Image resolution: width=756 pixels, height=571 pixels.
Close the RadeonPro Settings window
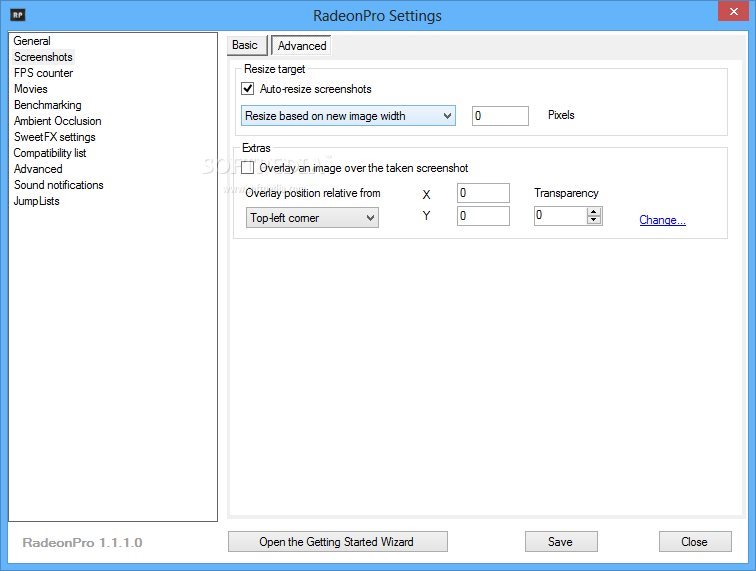(x=733, y=11)
